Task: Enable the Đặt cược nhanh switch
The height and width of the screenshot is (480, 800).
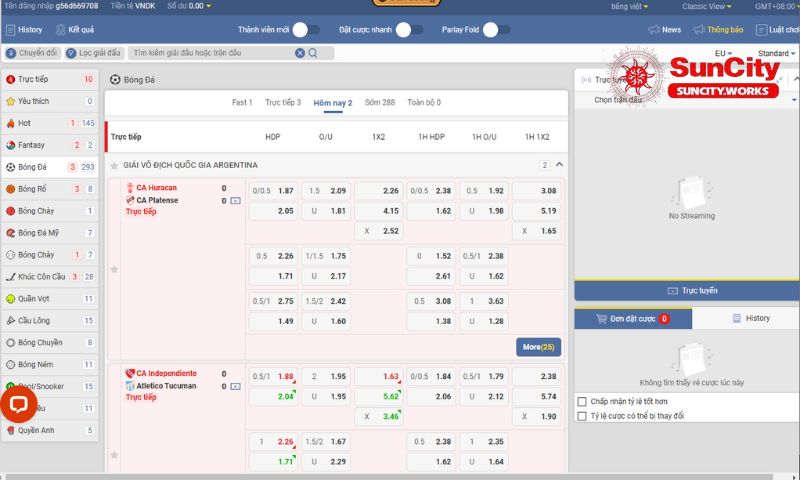Action: tap(407, 30)
